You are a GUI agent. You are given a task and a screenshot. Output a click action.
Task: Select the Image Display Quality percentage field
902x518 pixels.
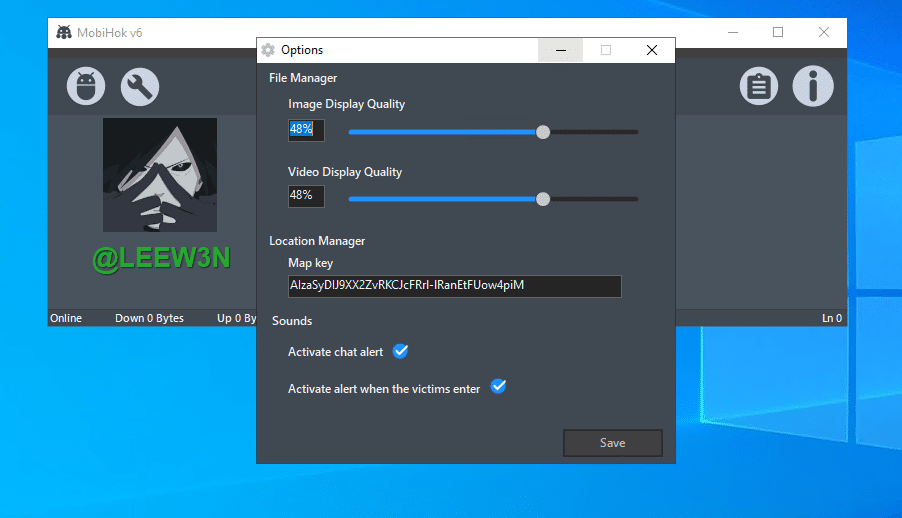306,130
